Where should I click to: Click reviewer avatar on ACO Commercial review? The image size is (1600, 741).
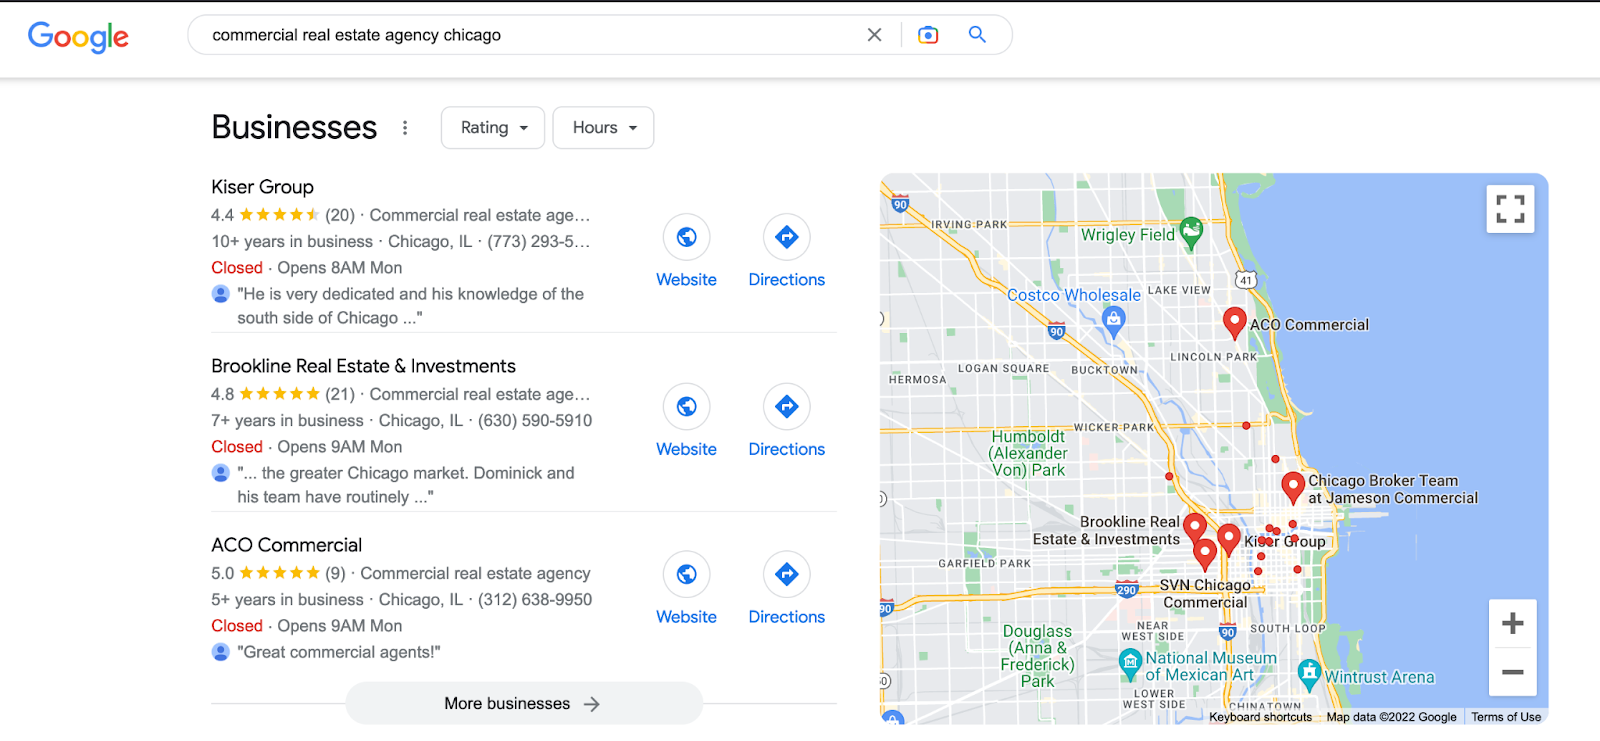tap(221, 652)
